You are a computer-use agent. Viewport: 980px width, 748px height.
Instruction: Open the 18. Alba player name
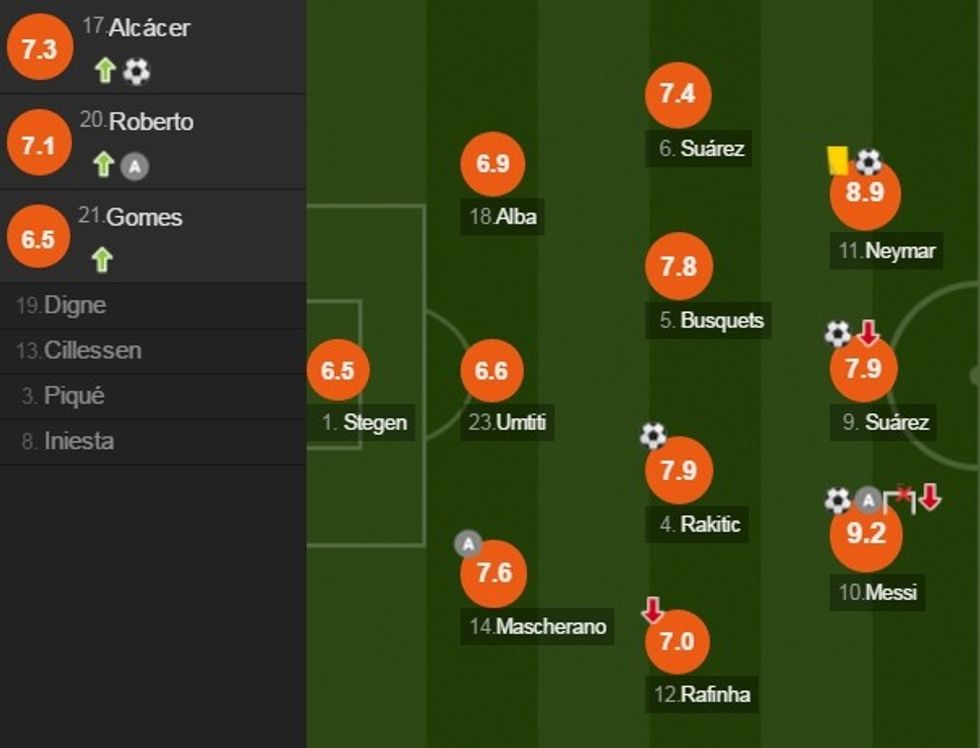tap(506, 216)
